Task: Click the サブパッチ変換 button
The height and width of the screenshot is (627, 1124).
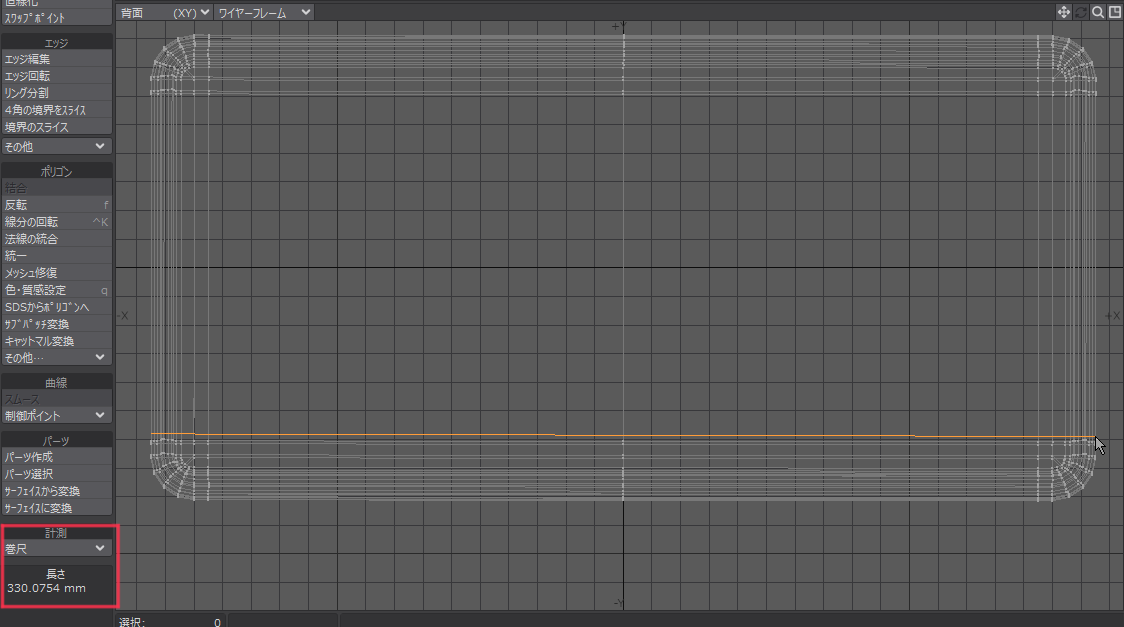Action: pyautogui.click(x=57, y=324)
